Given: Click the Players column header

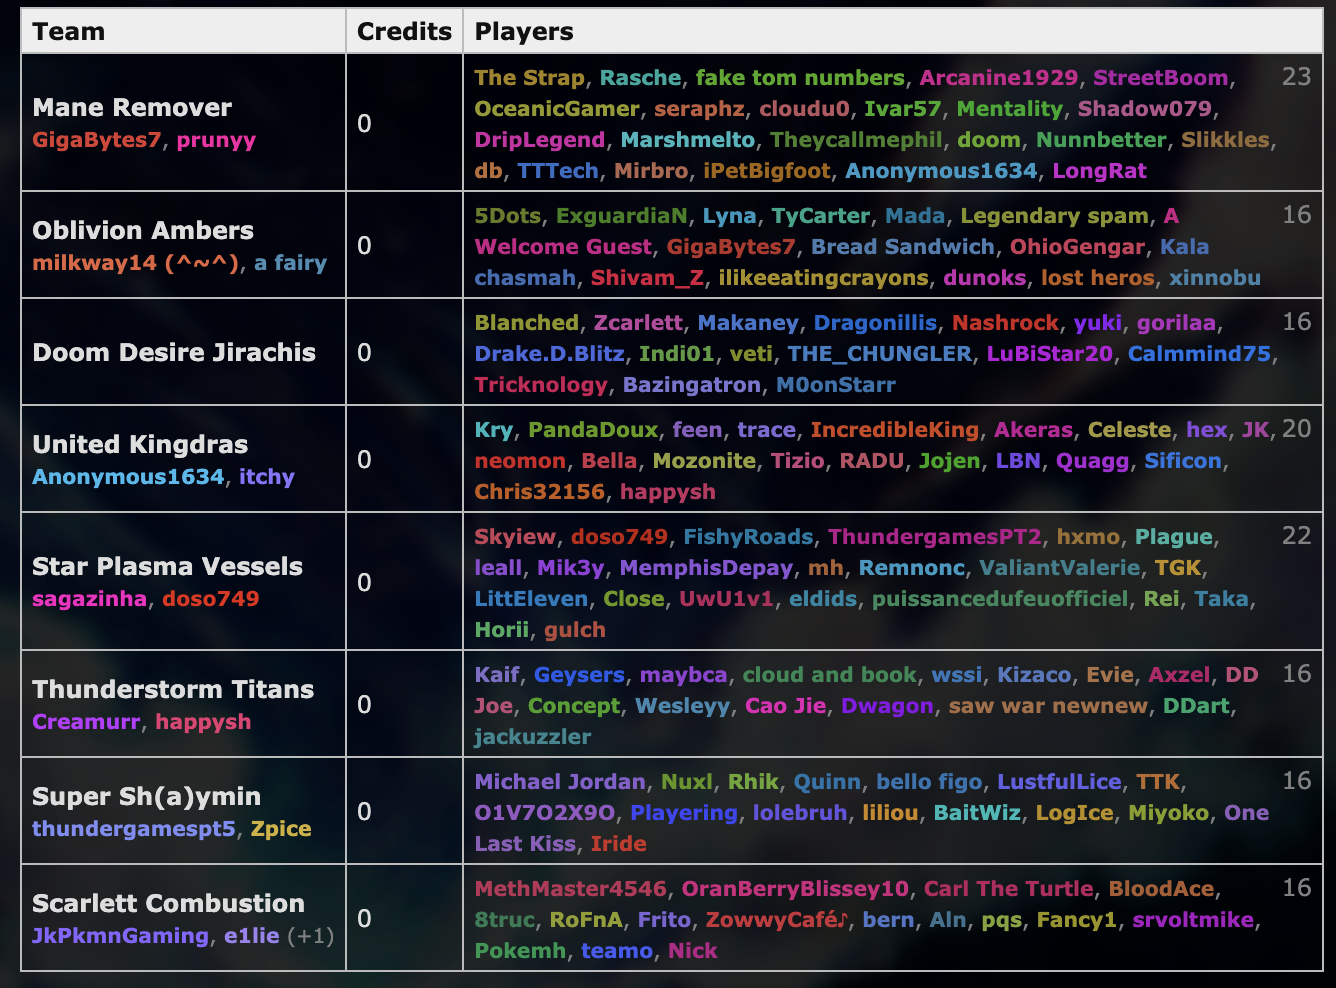Looking at the screenshot, I should pos(524,32).
